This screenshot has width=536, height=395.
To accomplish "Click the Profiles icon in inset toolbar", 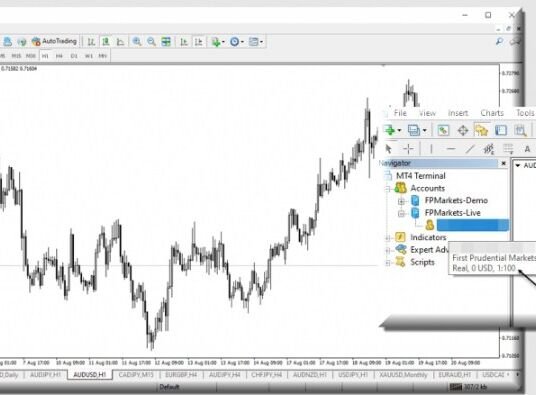I will click(414, 130).
